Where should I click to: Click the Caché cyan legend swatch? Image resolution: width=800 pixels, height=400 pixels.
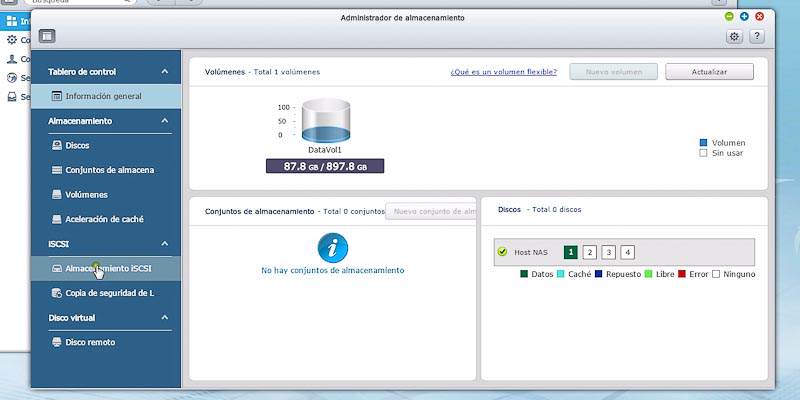pos(561,274)
